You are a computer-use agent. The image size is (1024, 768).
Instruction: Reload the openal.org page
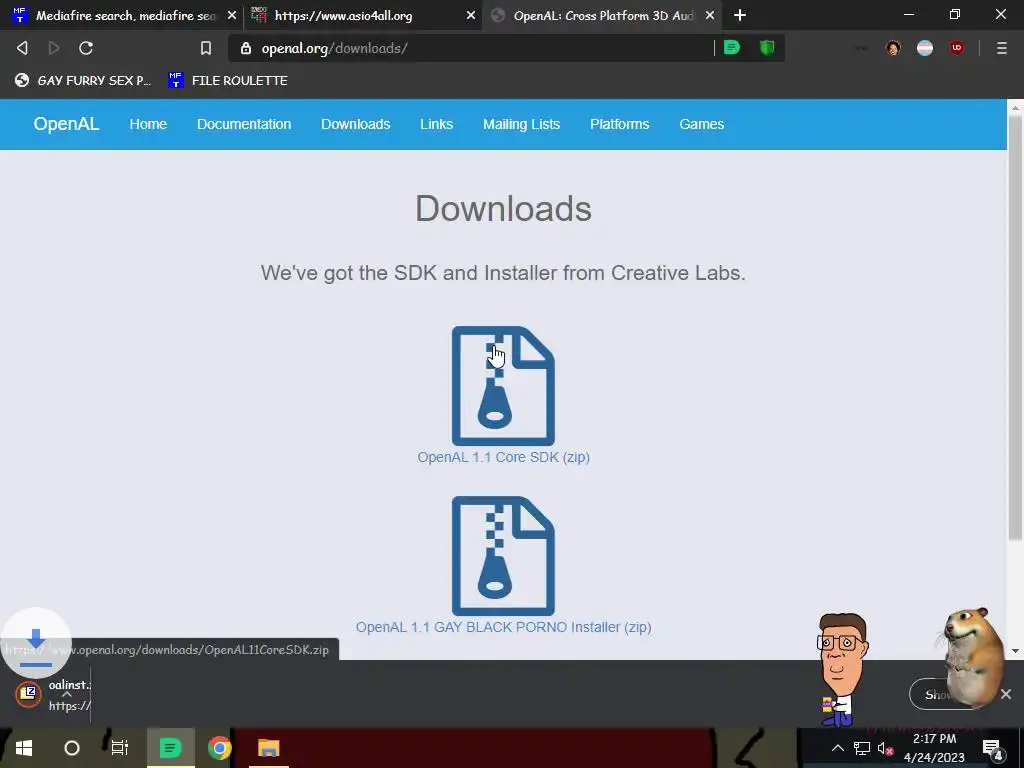point(86,48)
